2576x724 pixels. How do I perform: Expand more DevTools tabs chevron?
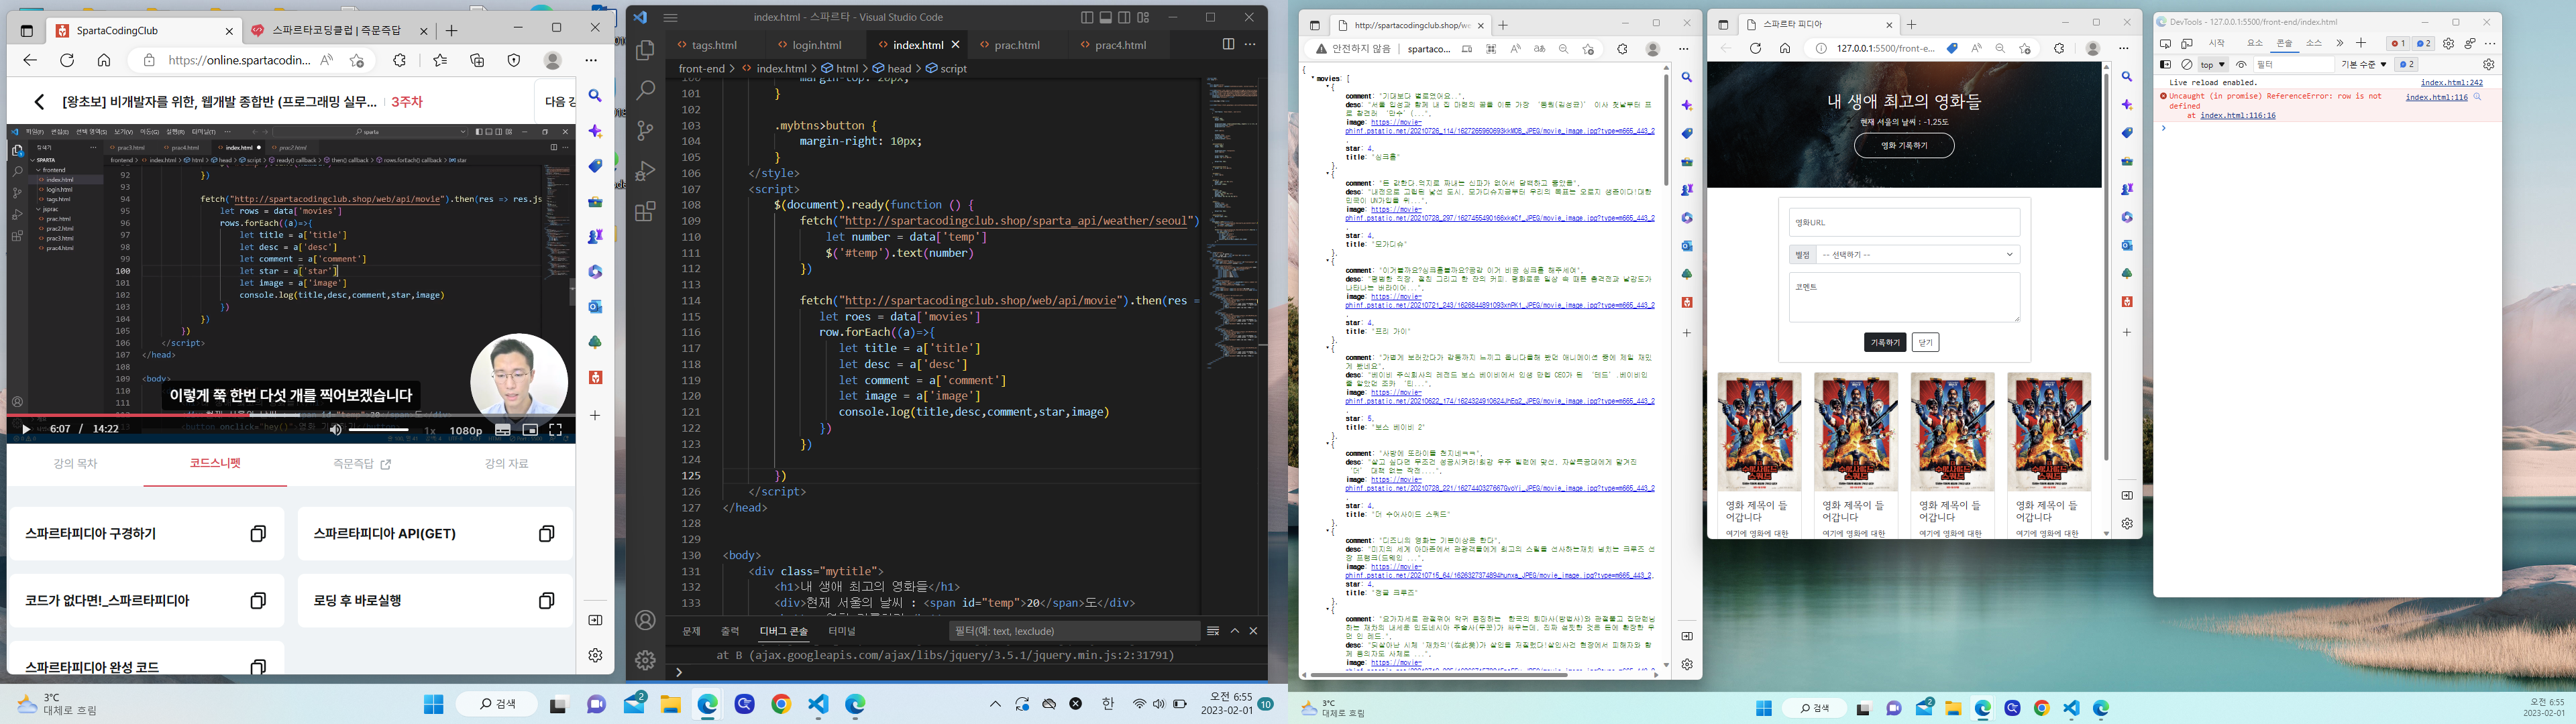[x=2340, y=44]
